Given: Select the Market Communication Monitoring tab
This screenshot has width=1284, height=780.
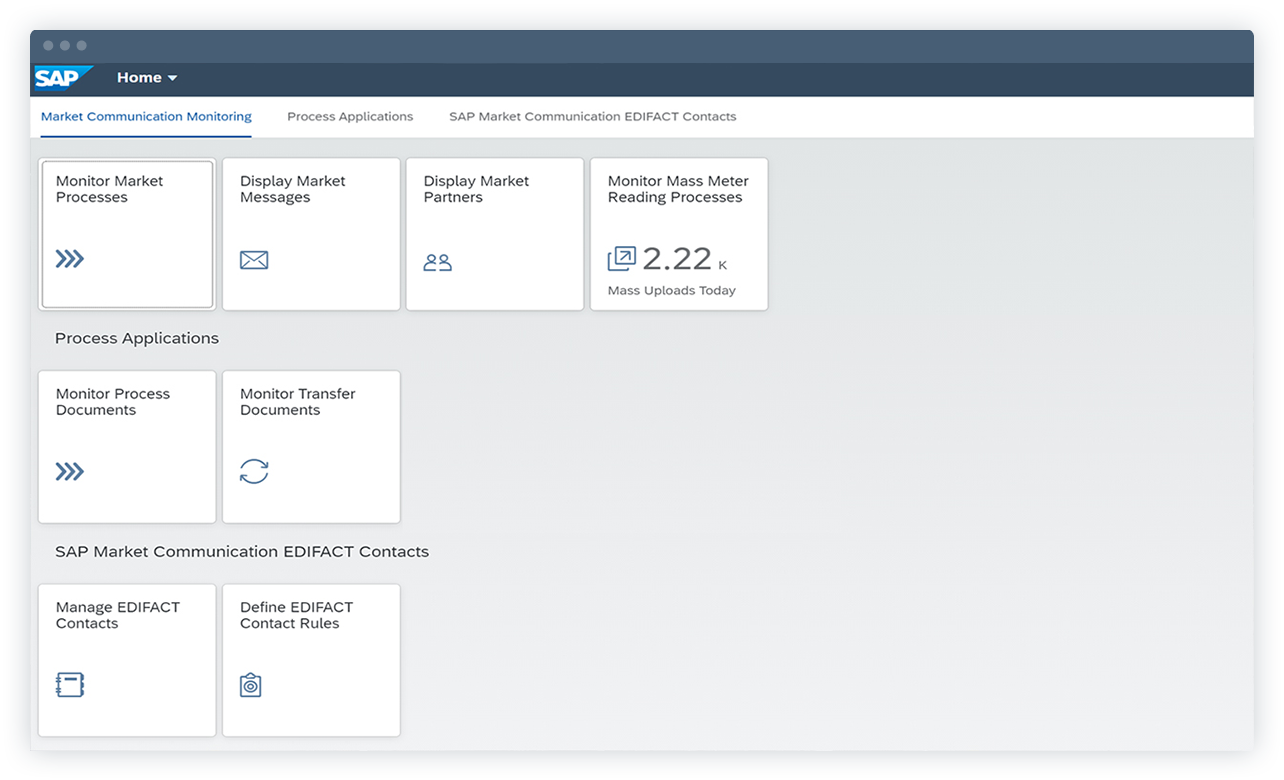Looking at the screenshot, I should pyautogui.click(x=145, y=116).
